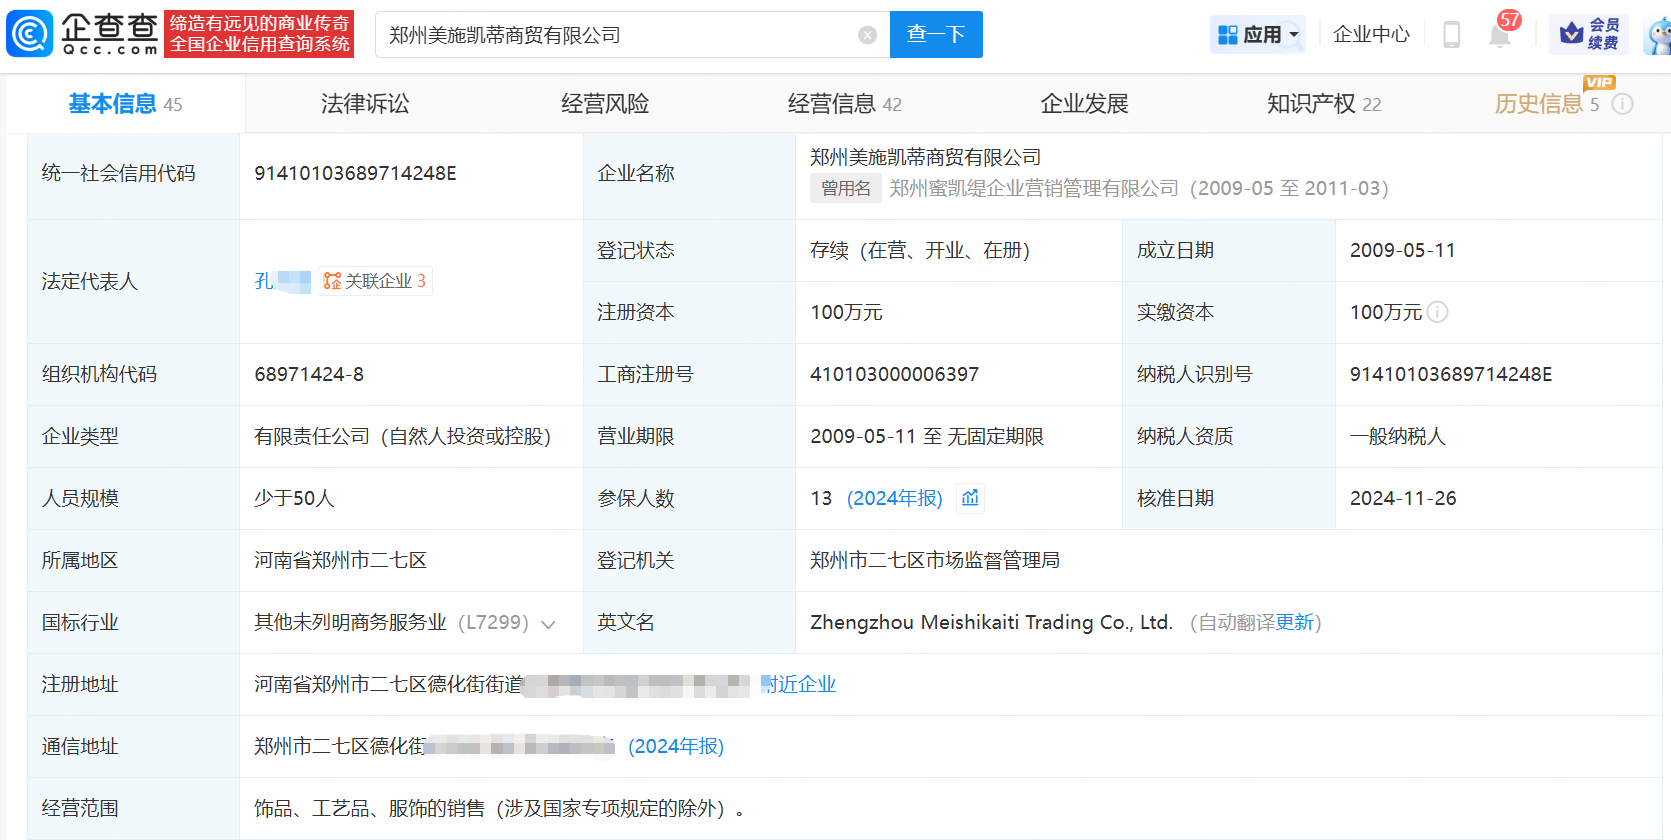
Task: Click former name 郑州蜜凯缇企业营销管理有限公司
Action: click(x=1034, y=188)
